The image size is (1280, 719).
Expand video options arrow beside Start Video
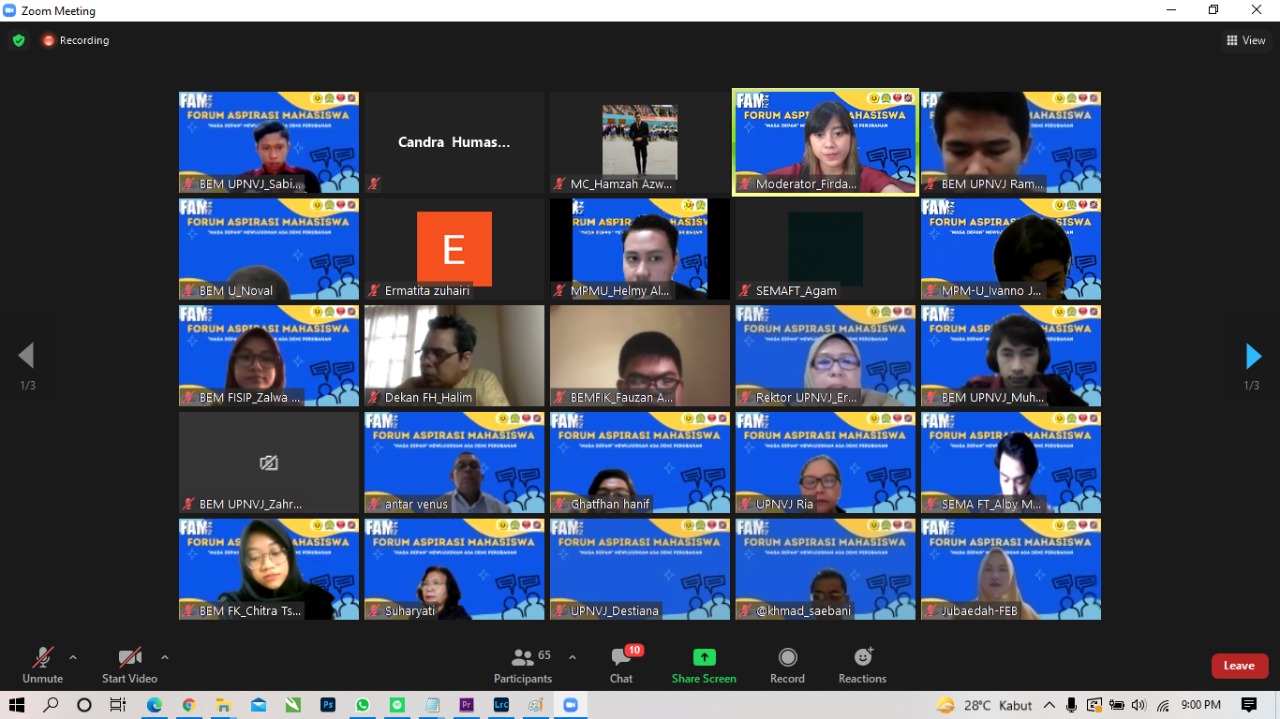pyautogui.click(x=165, y=657)
